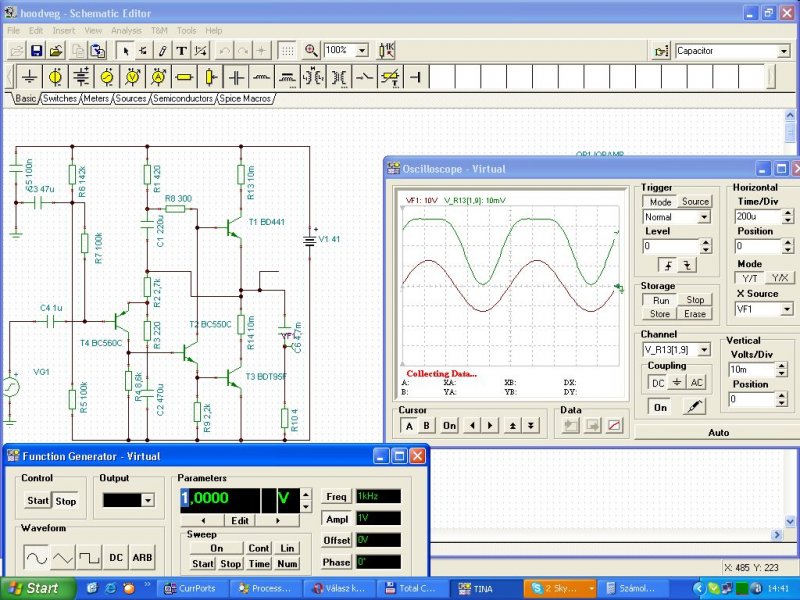Click the Text tool (T) icon

click(181, 50)
